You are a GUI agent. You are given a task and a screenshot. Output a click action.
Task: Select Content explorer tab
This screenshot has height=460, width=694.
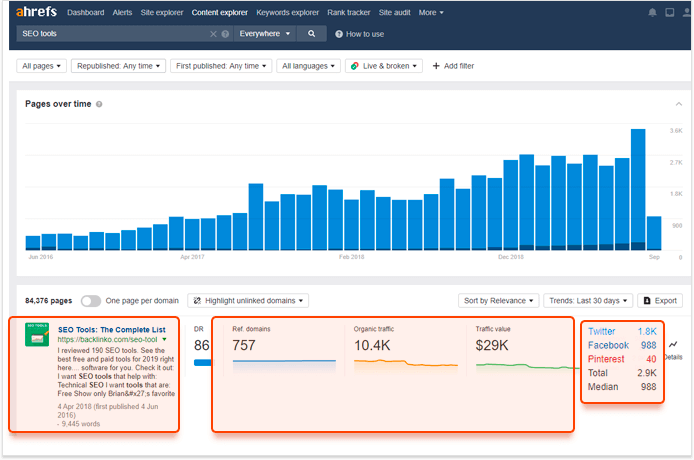pyautogui.click(x=220, y=12)
